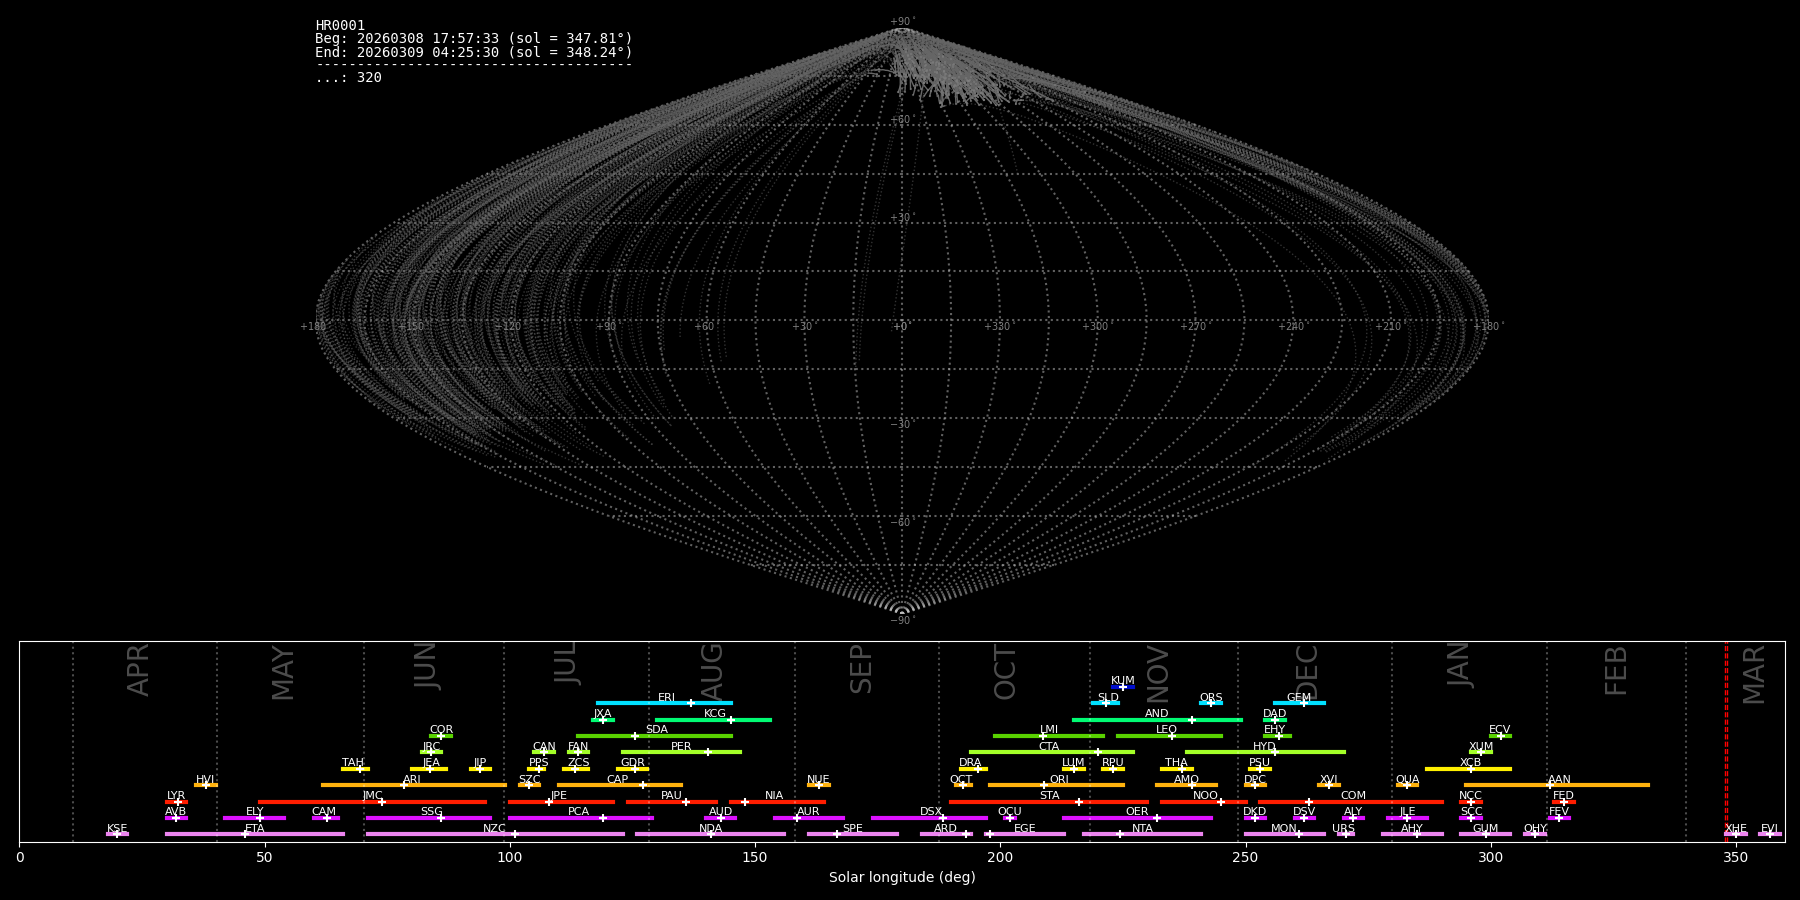Select the ORI orange activity bar

pos(1056,785)
